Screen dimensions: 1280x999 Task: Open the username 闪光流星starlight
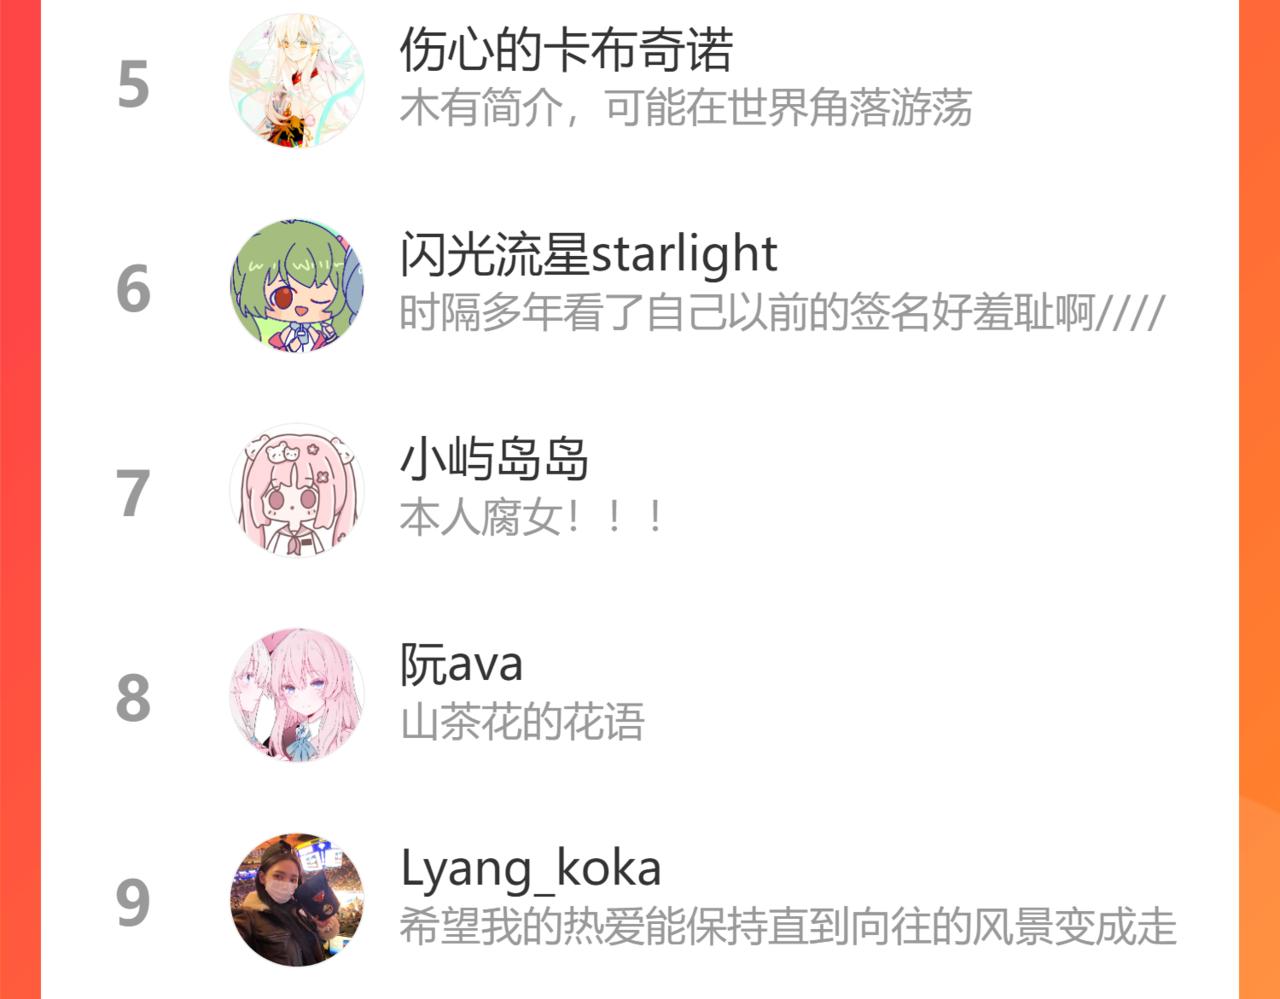point(588,254)
